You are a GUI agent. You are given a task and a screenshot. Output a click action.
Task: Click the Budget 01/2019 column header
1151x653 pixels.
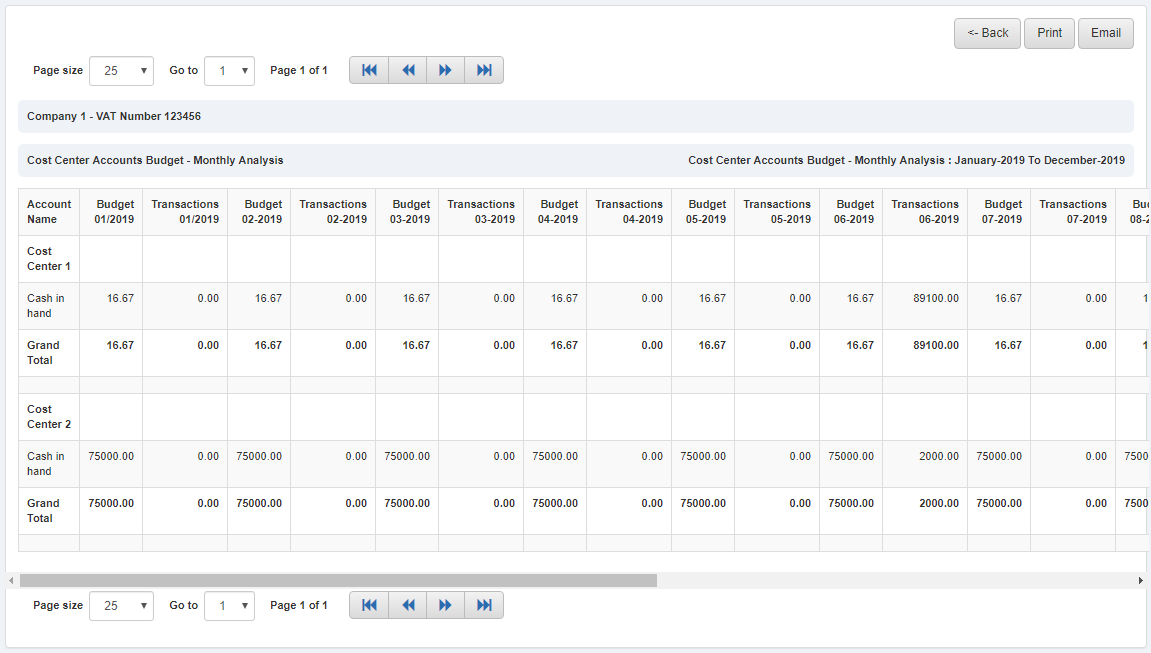[x=114, y=211]
